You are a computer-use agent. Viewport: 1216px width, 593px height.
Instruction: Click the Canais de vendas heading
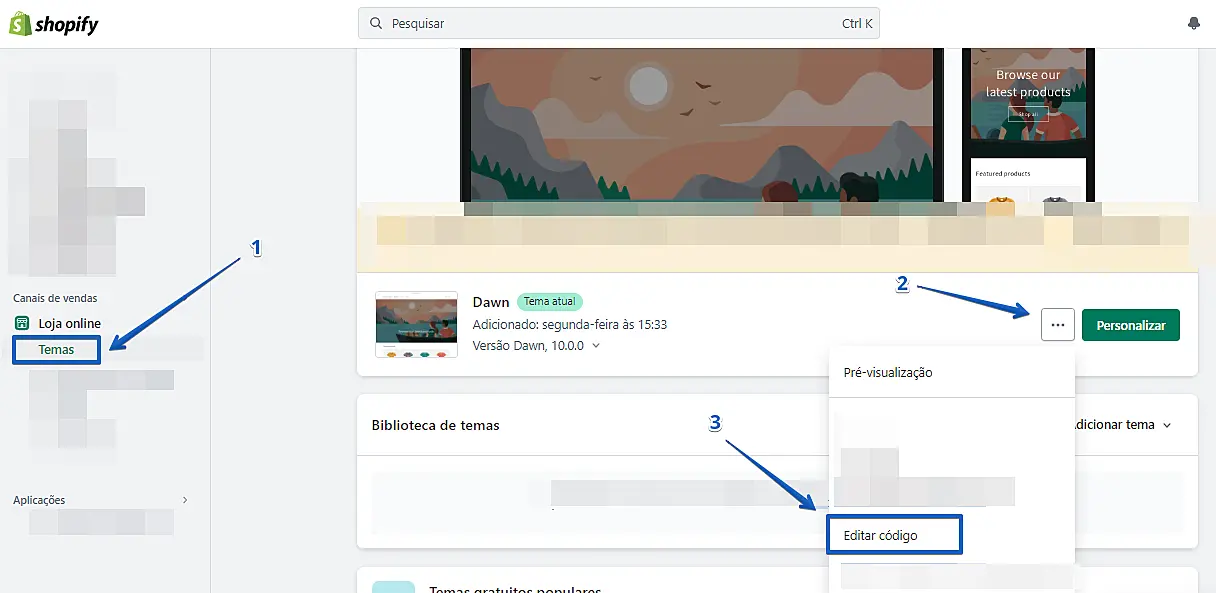55,298
